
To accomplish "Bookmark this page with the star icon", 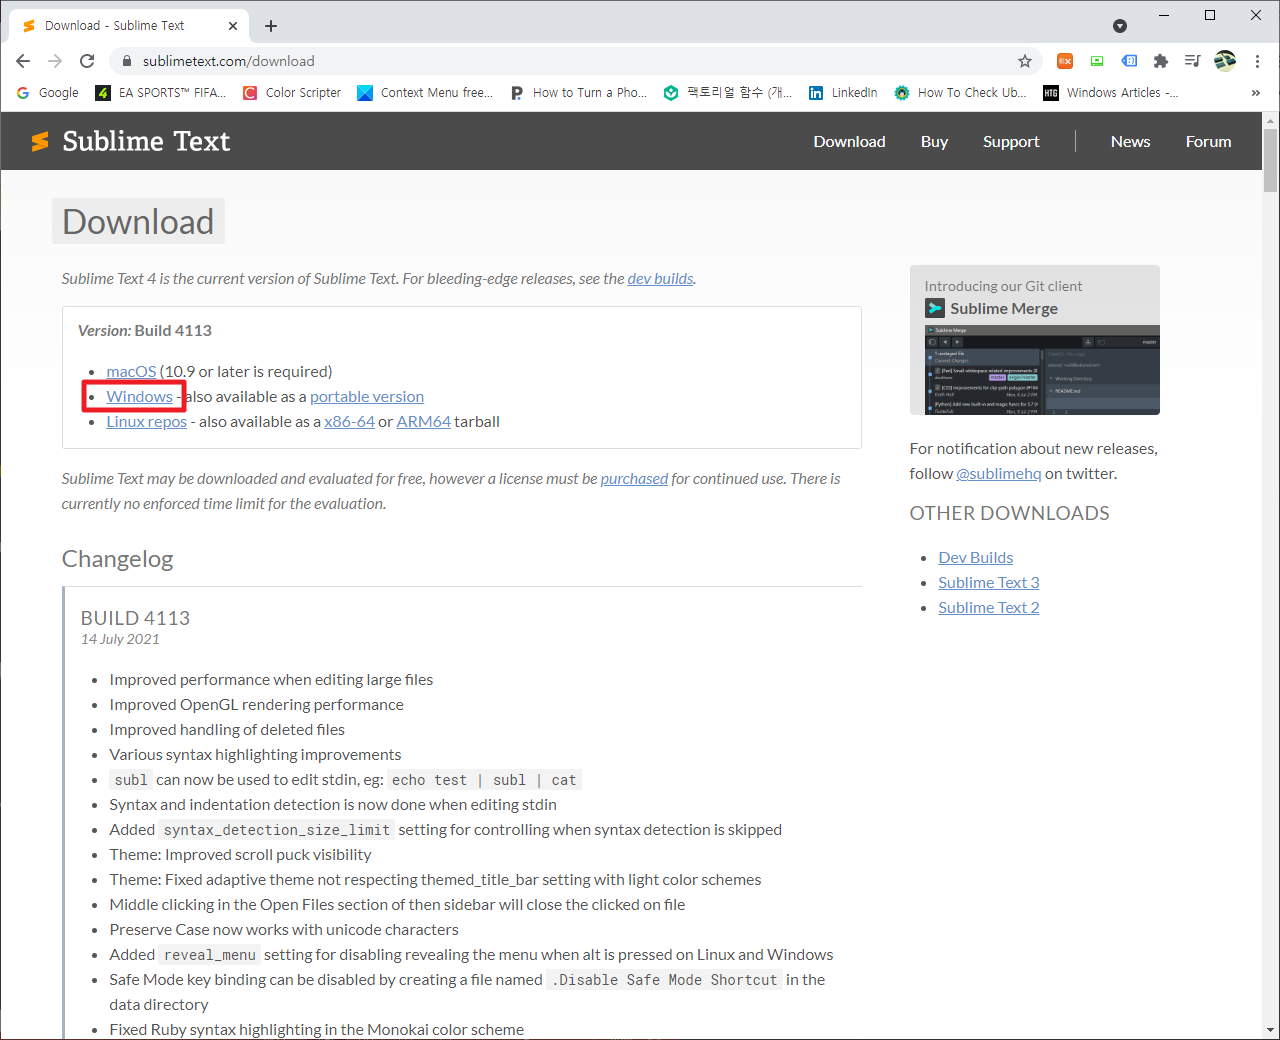I will pyautogui.click(x=1025, y=61).
